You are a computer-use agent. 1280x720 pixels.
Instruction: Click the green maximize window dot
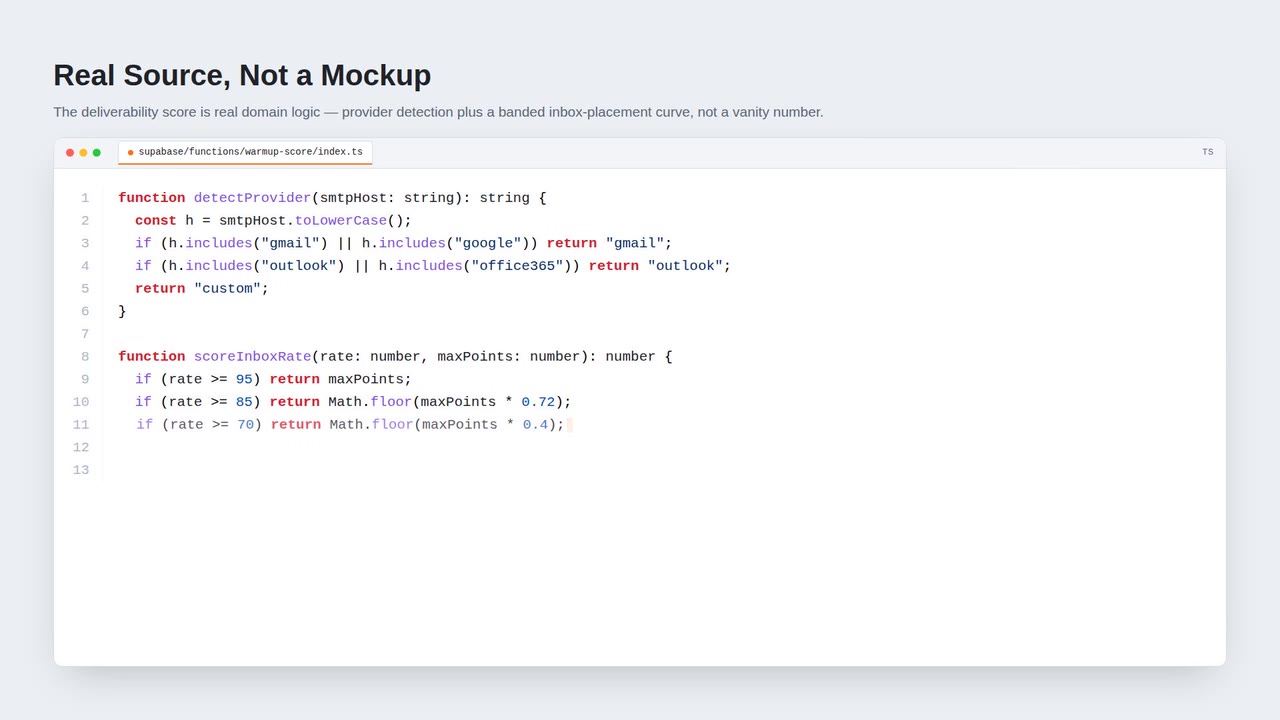coord(97,153)
